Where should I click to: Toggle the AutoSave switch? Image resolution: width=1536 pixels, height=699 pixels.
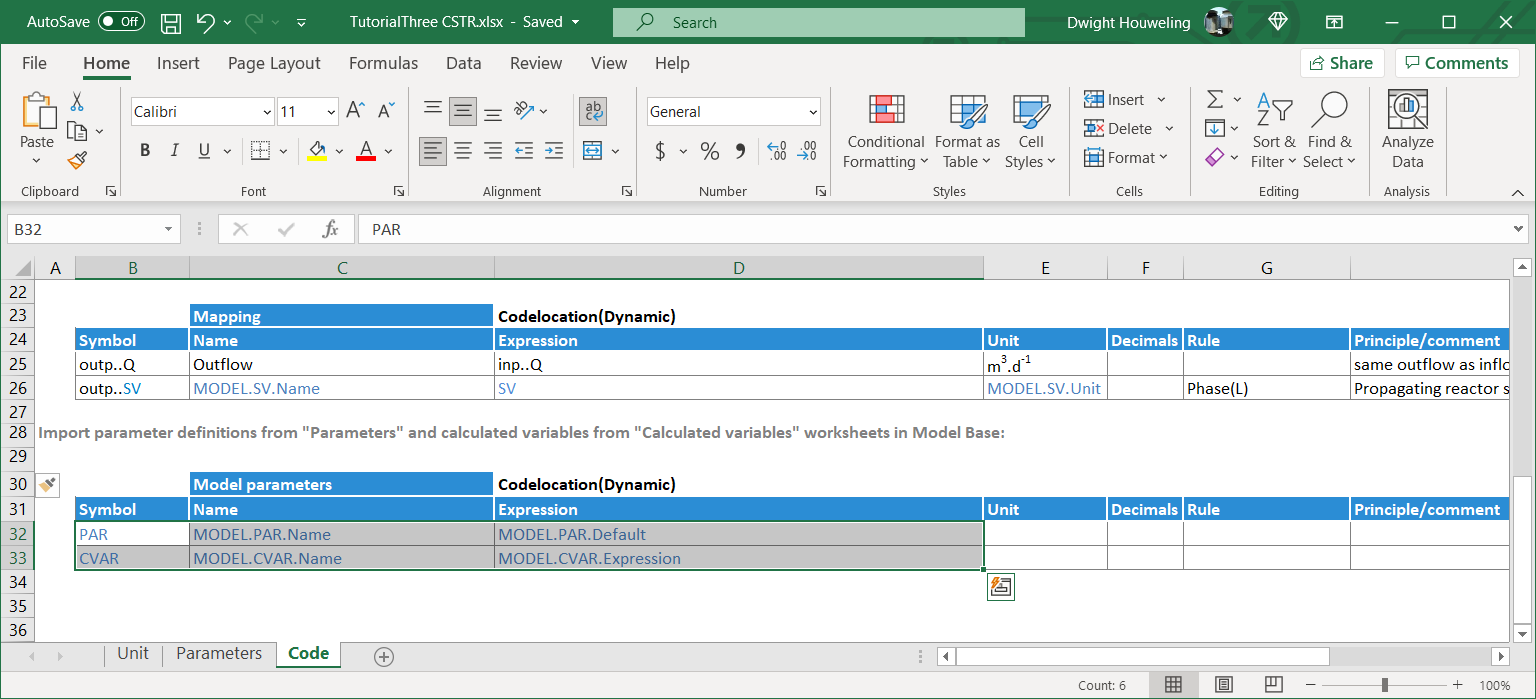[121, 22]
